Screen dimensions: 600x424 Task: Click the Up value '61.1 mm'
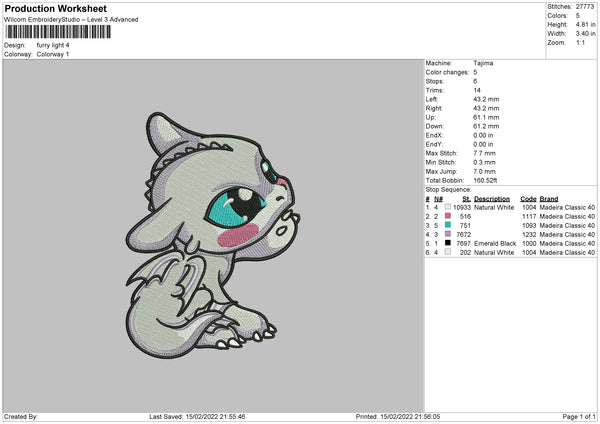[486, 117]
